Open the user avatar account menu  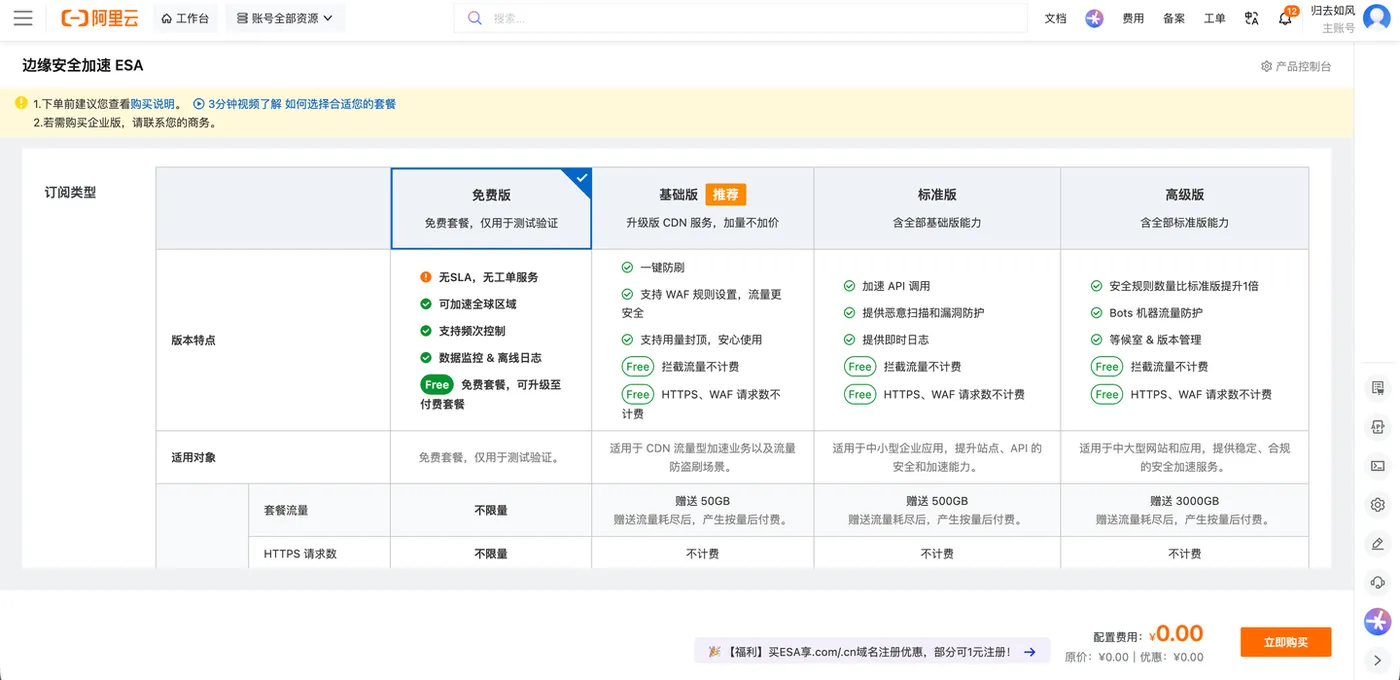[x=1376, y=18]
